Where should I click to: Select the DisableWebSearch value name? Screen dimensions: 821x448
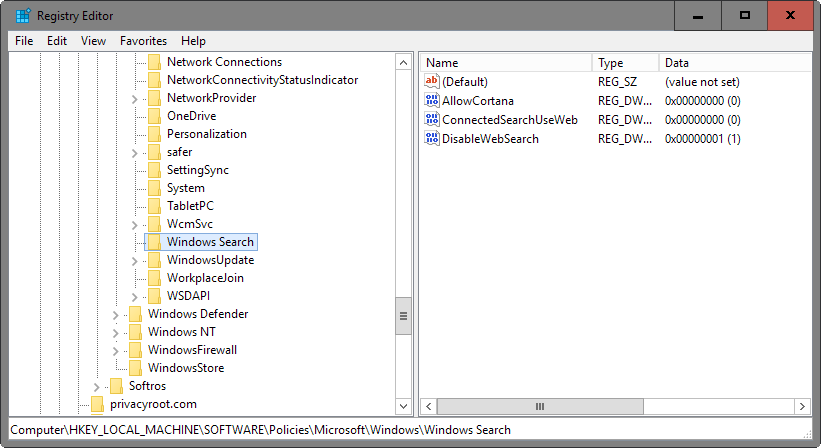490,139
